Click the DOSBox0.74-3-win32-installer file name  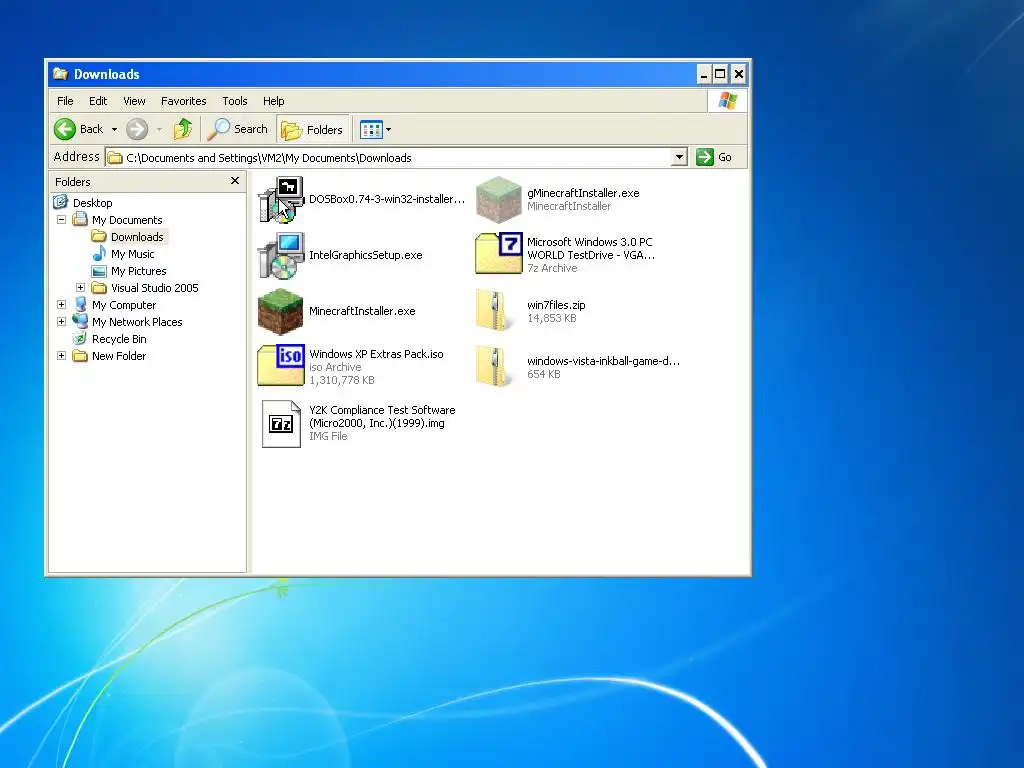(387, 199)
